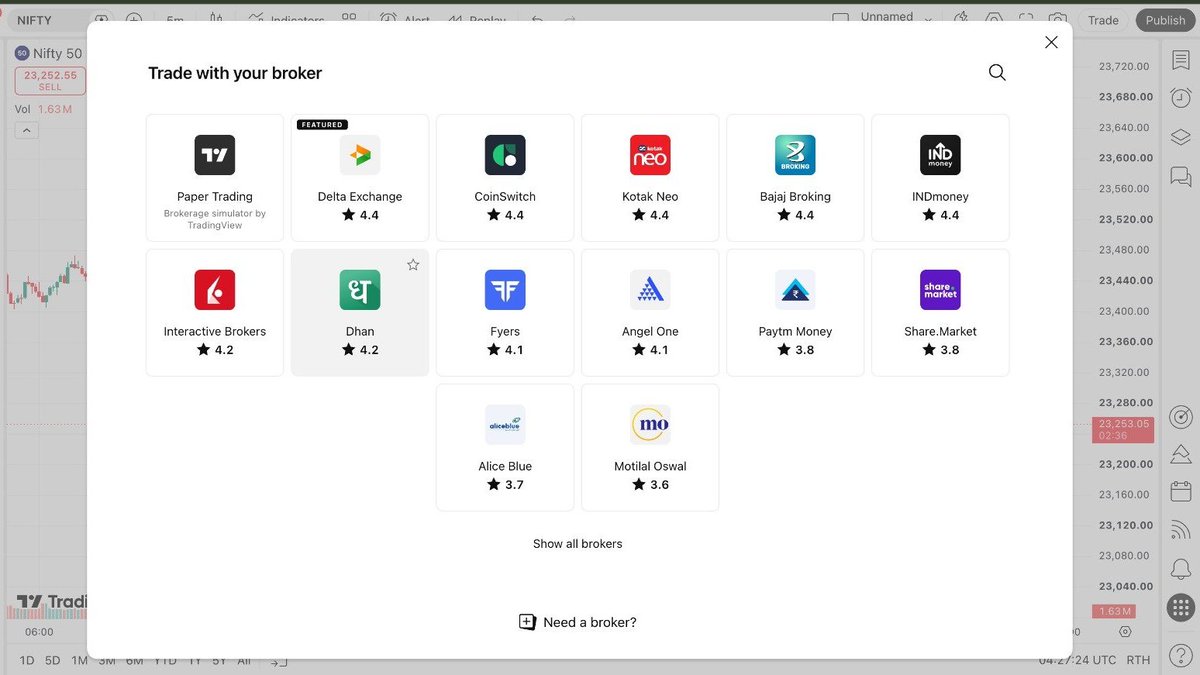Open the apps grid icon in sidebar
The width and height of the screenshot is (1200, 675).
(1181, 607)
